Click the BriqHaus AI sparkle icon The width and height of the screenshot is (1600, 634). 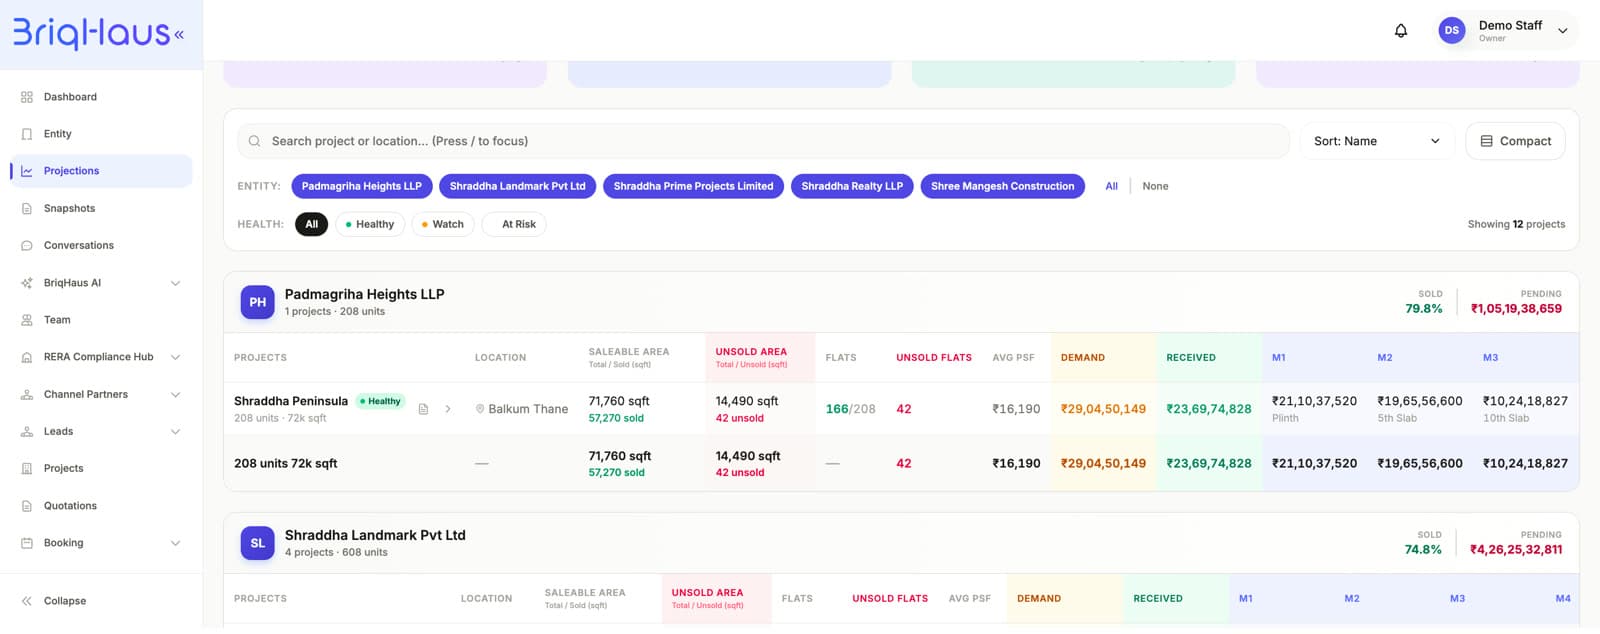pos(27,283)
